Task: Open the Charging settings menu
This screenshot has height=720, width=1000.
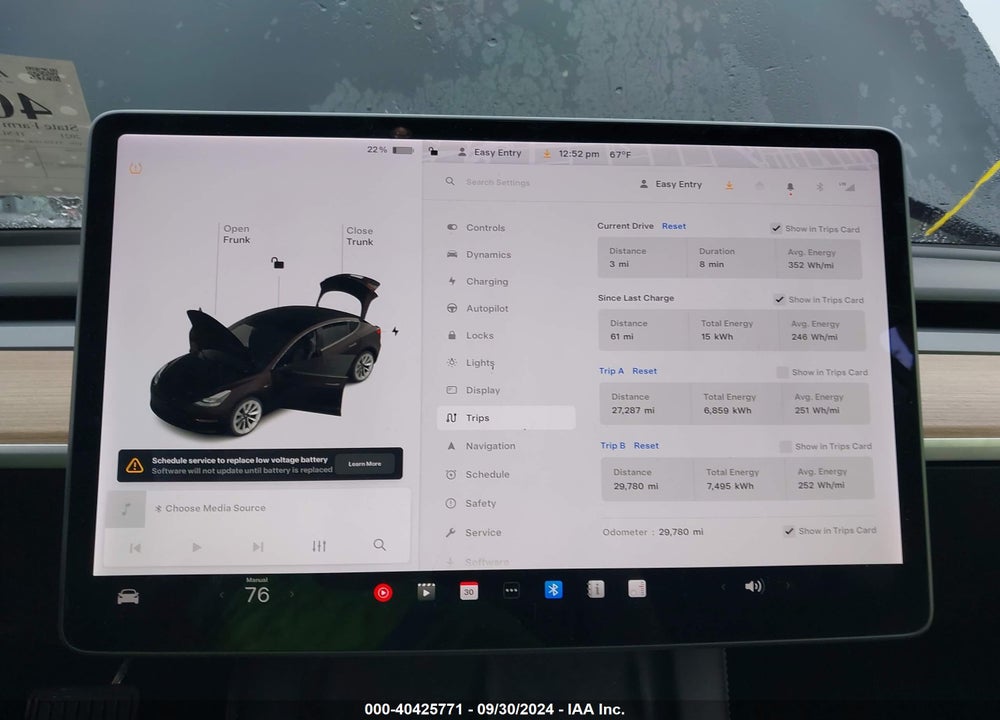Action: click(478, 281)
